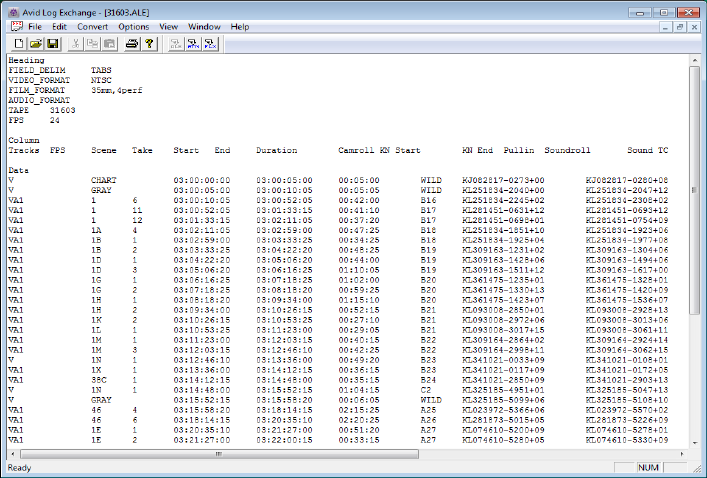Click the New file toolbar icon
This screenshot has height=478, width=707.
tap(18, 44)
